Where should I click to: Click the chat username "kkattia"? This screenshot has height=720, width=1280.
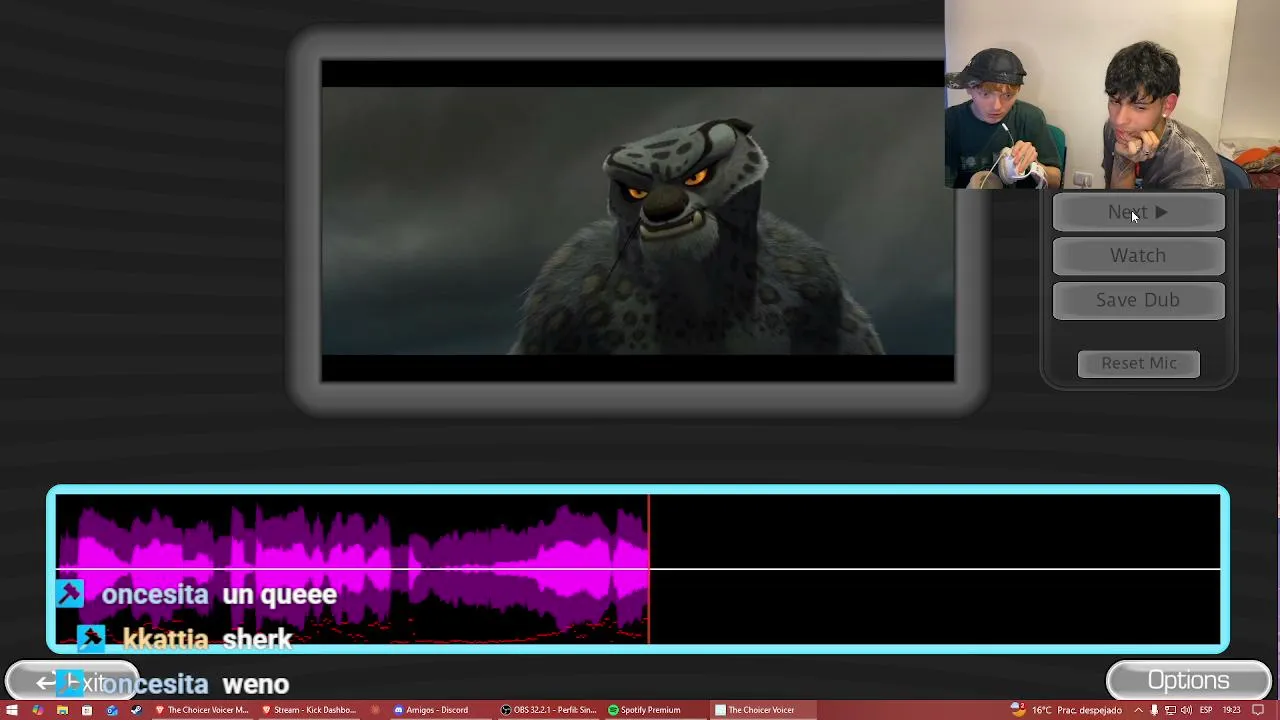pyautogui.click(x=165, y=639)
